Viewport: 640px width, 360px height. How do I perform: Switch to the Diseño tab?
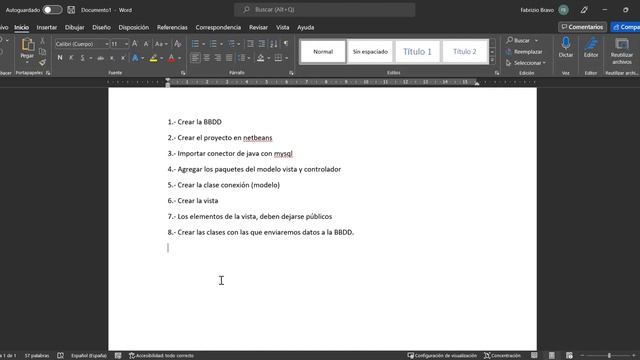101,27
